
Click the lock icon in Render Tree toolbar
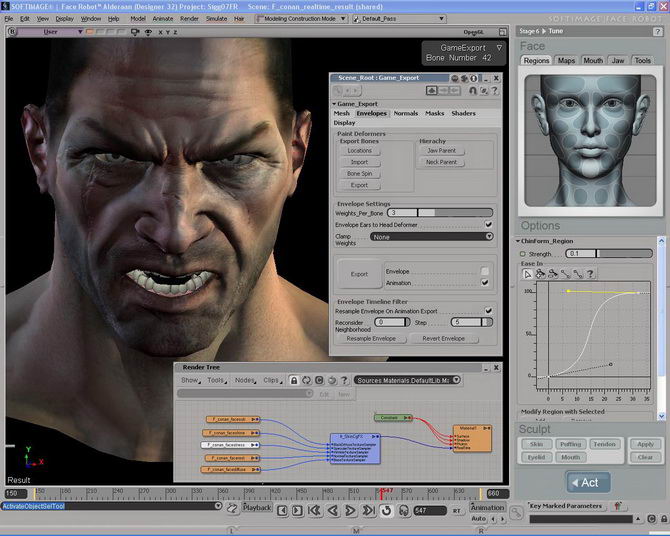[x=294, y=380]
